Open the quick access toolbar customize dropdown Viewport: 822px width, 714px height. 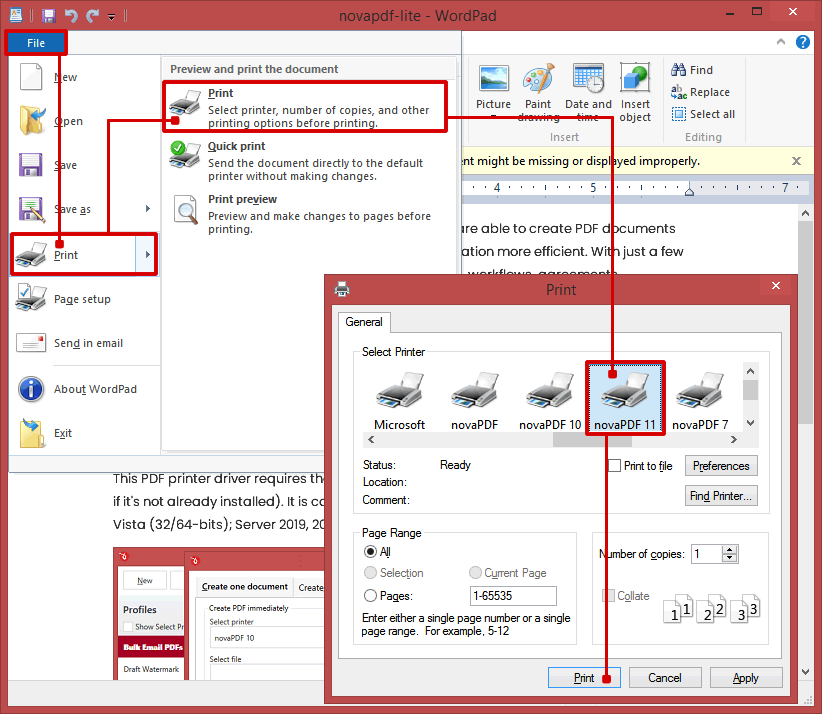(x=110, y=16)
